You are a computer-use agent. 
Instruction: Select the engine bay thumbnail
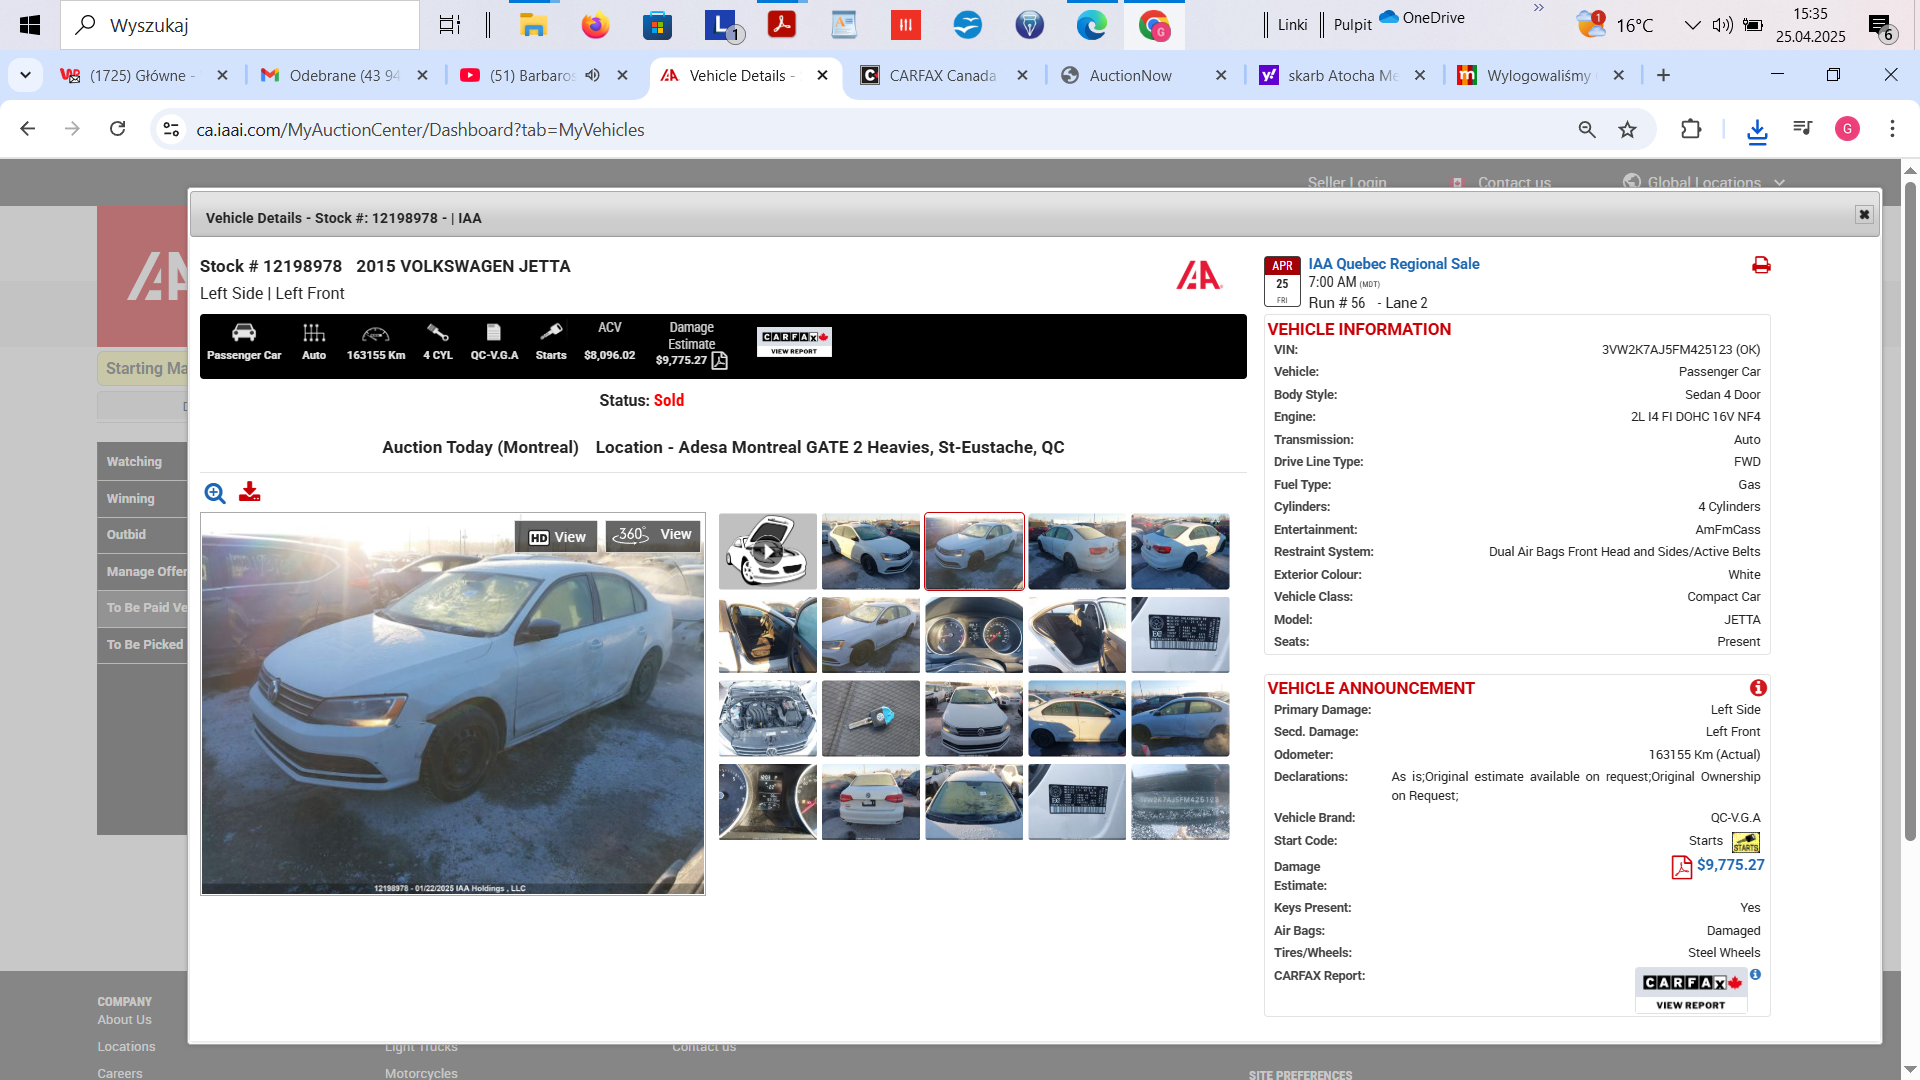click(767, 719)
